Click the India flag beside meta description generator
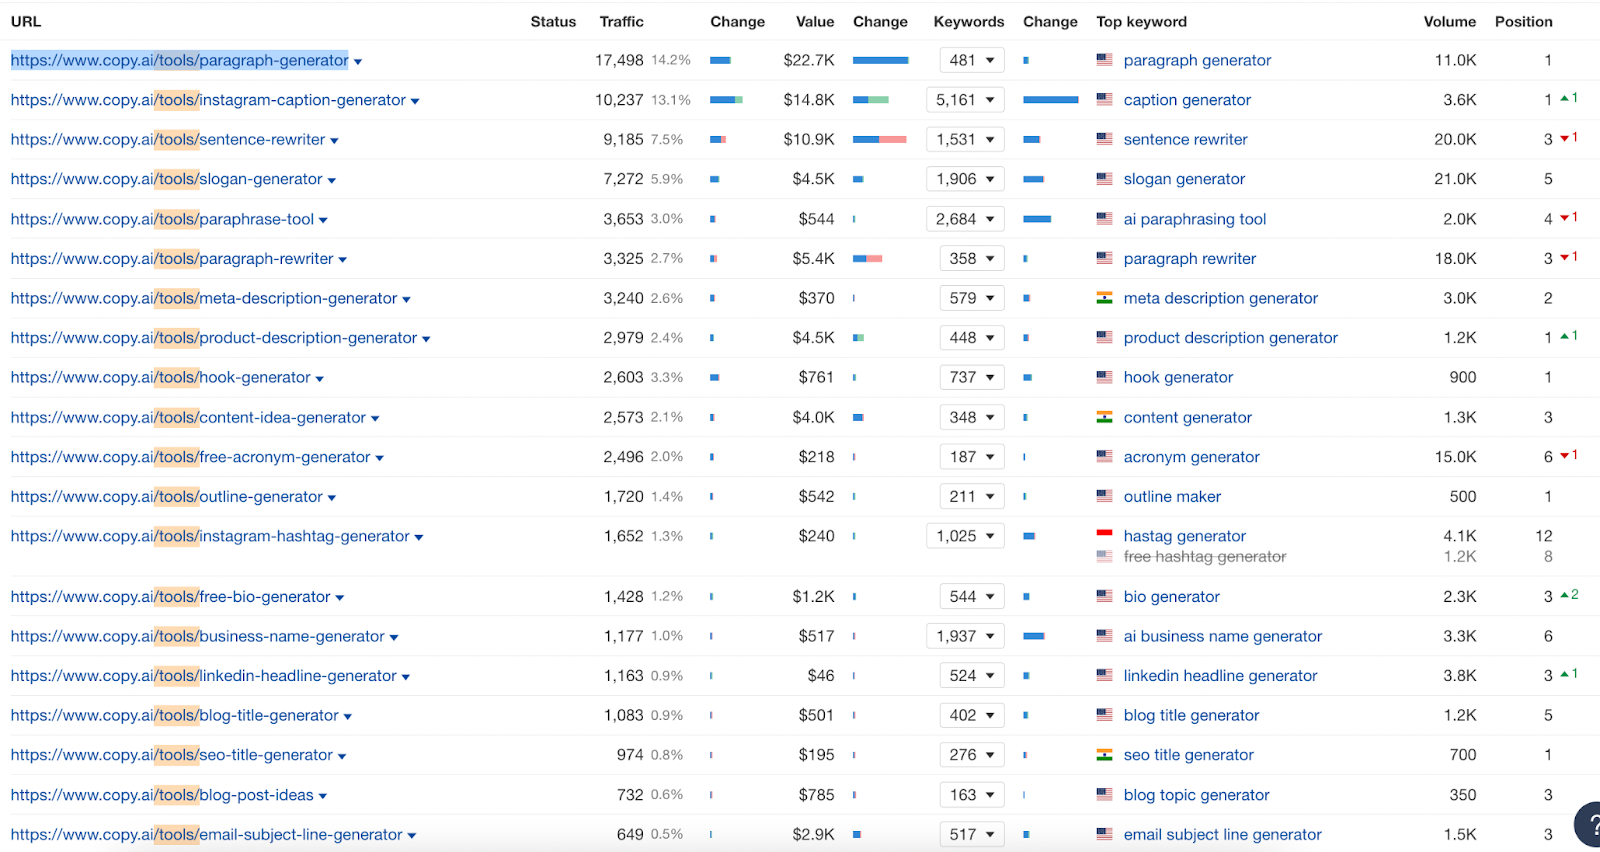Screen dimensions: 1600x852 click(x=1104, y=298)
